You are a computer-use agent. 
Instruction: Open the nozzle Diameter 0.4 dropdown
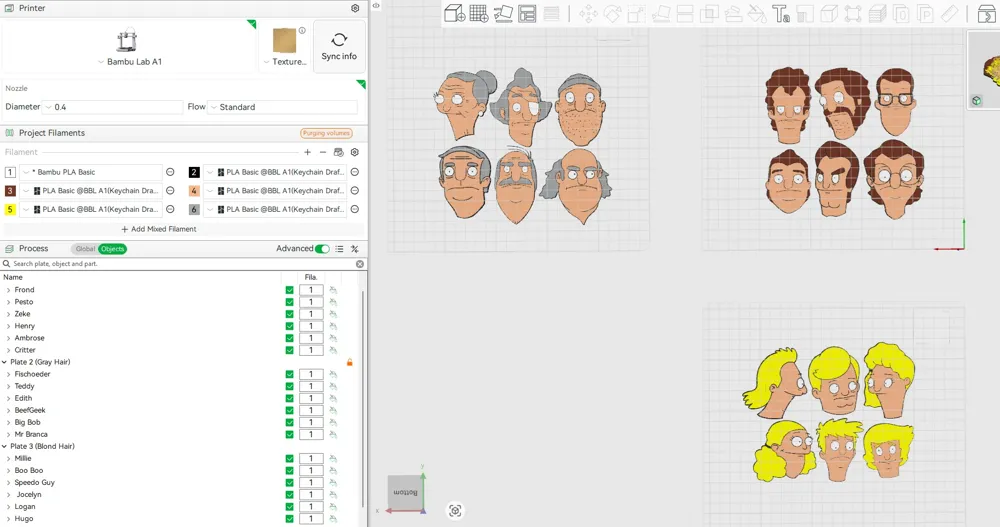[x=113, y=107]
